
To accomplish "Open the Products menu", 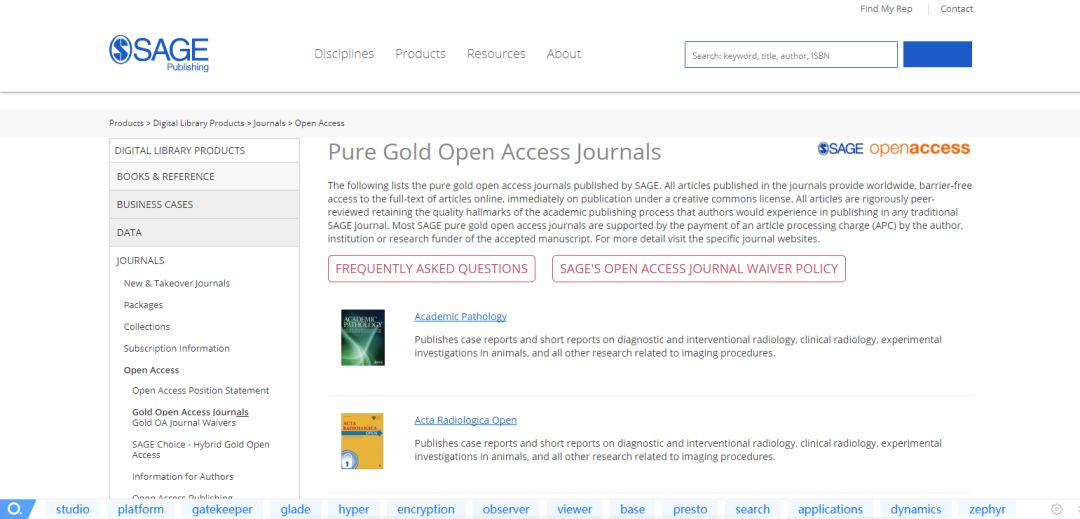I will pyautogui.click(x=420, y=54).
